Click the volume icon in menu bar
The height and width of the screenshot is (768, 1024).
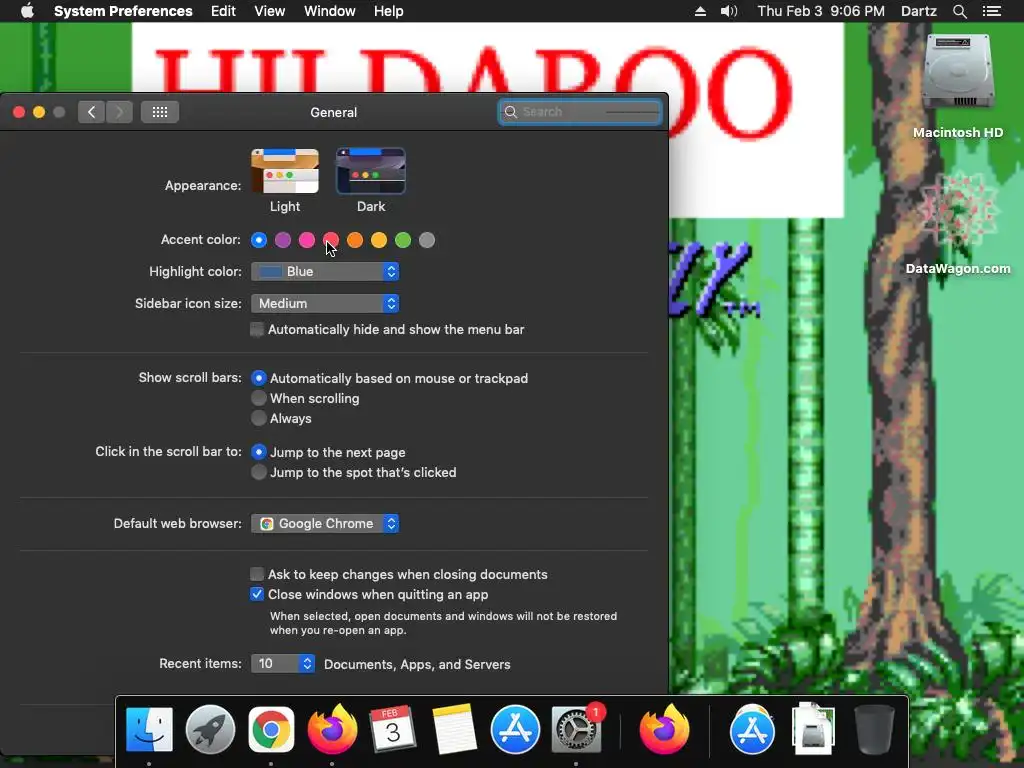(728, 11)
